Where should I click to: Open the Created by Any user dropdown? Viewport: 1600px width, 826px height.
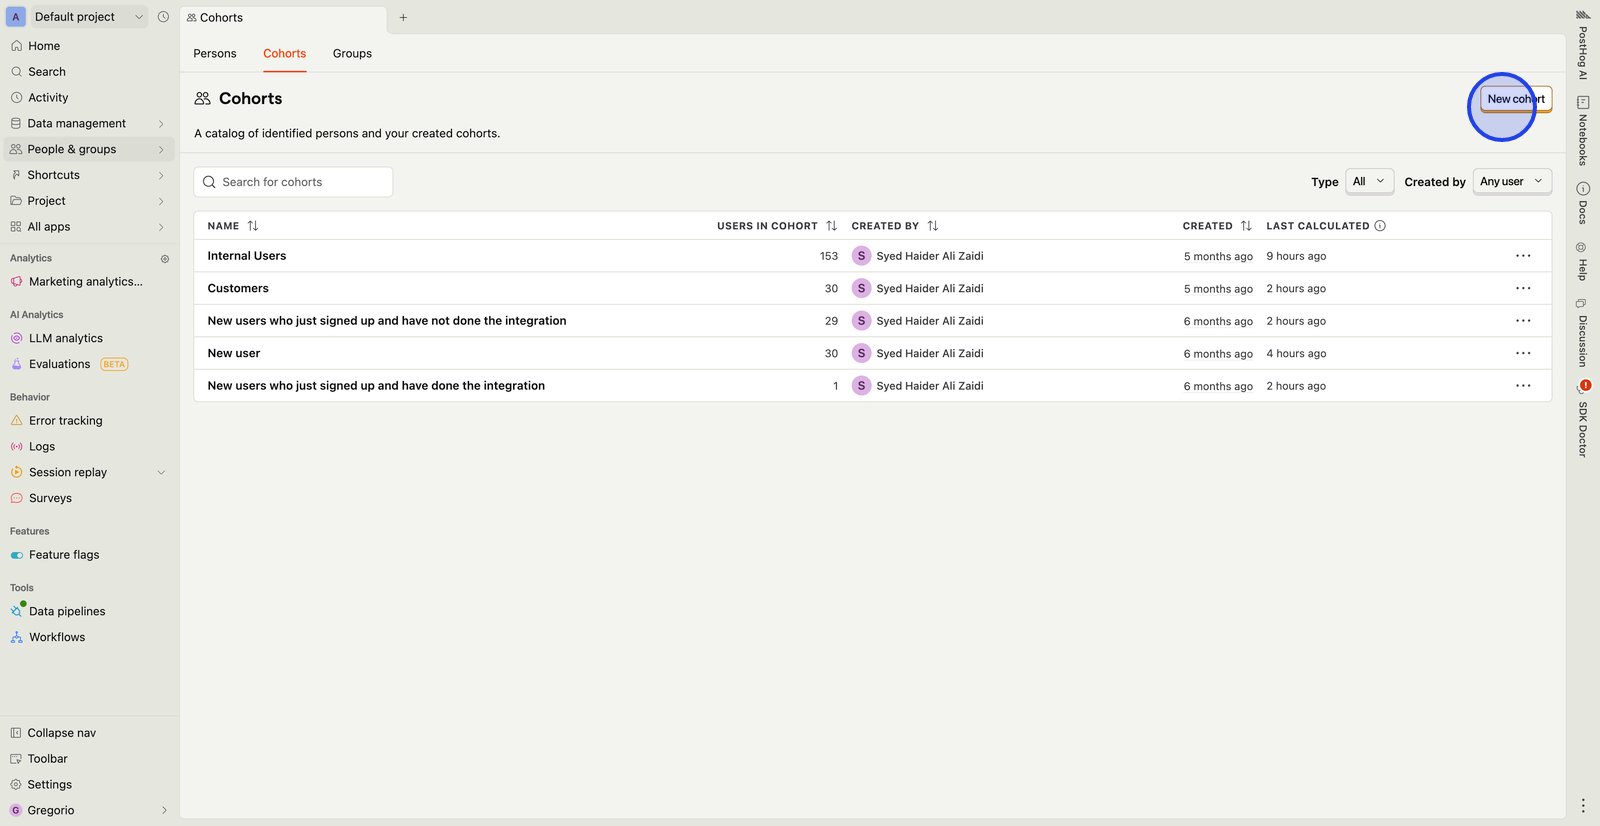coord(1511,182)
